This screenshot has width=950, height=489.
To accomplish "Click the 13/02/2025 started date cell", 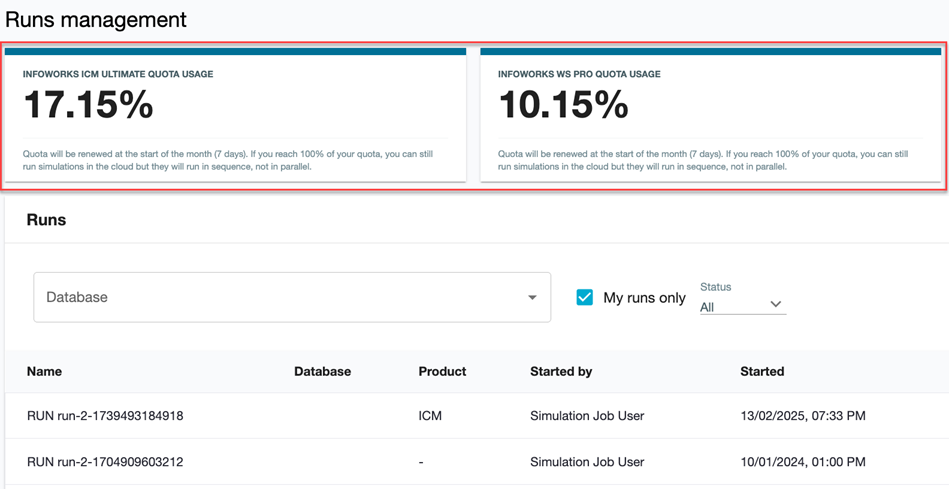I will pos(803,415).
